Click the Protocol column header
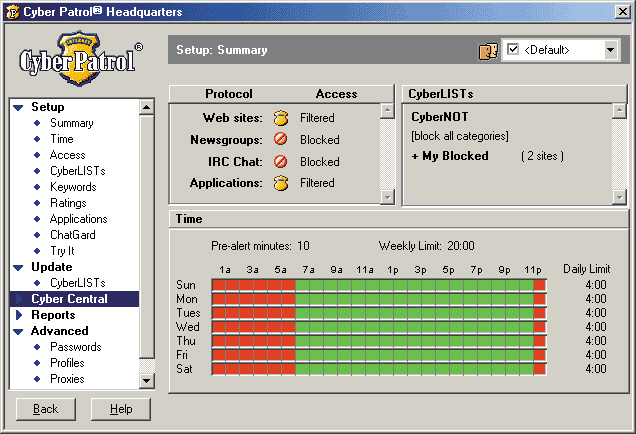The width and height of the screenshot is (636, 434). coord(229,94)
